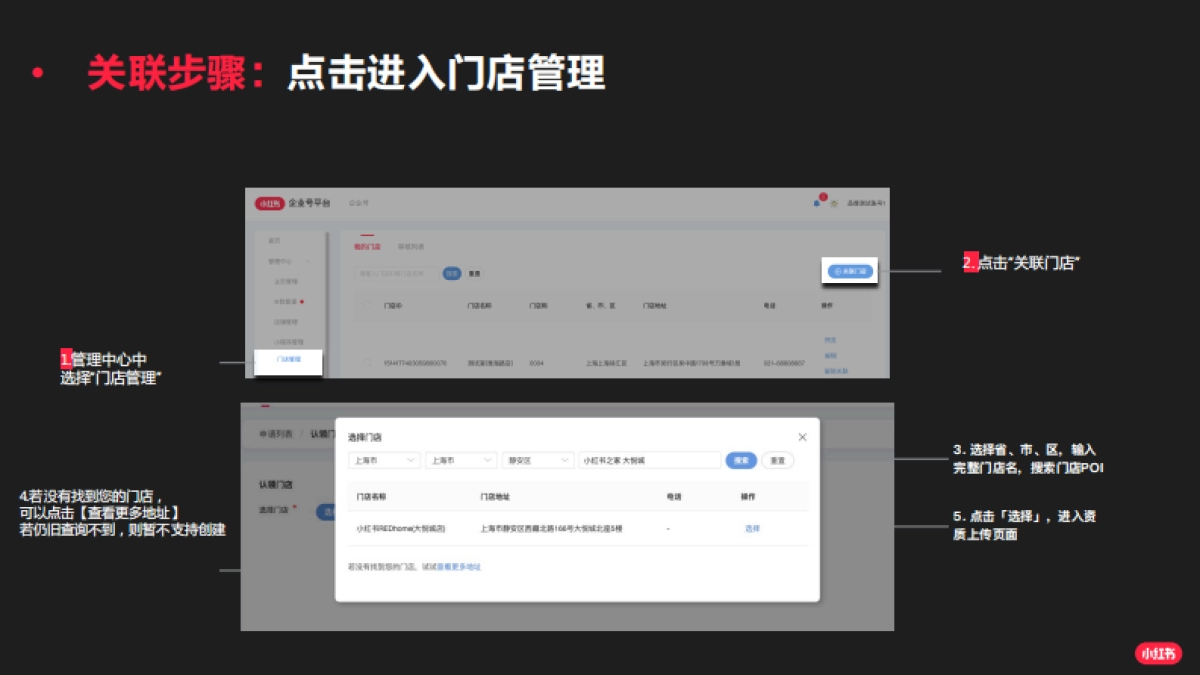Click the 重置 button next to search
1200x675 pixels.
[778, 460]
